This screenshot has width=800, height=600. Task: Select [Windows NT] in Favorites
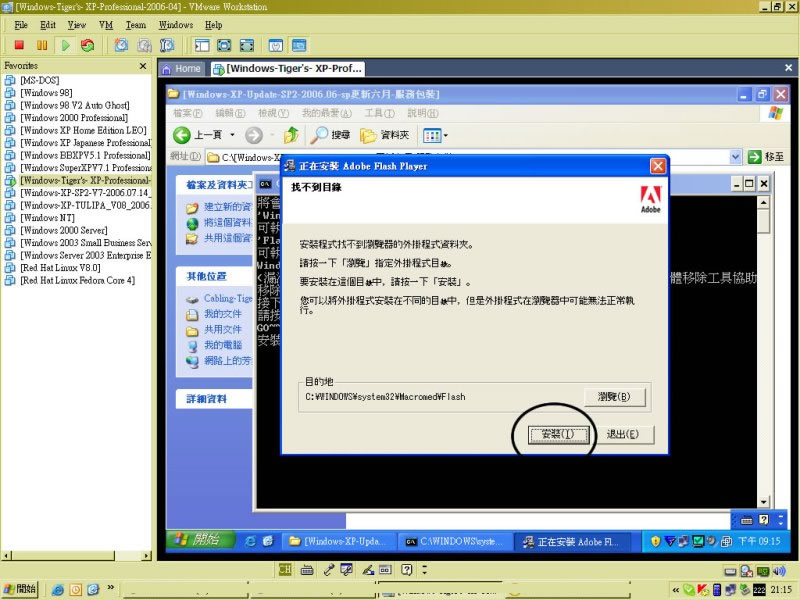(47, 218)
